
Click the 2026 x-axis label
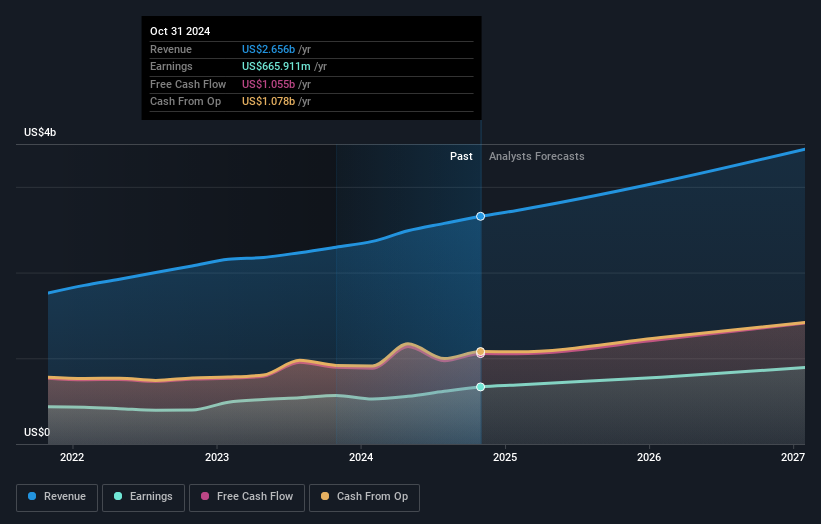click(649, 457)
